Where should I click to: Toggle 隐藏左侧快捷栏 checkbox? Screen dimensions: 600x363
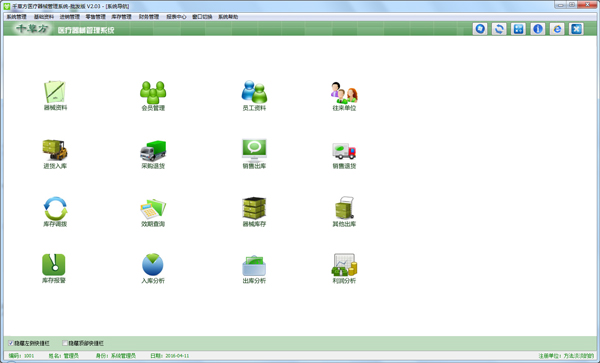click(11, 343)
